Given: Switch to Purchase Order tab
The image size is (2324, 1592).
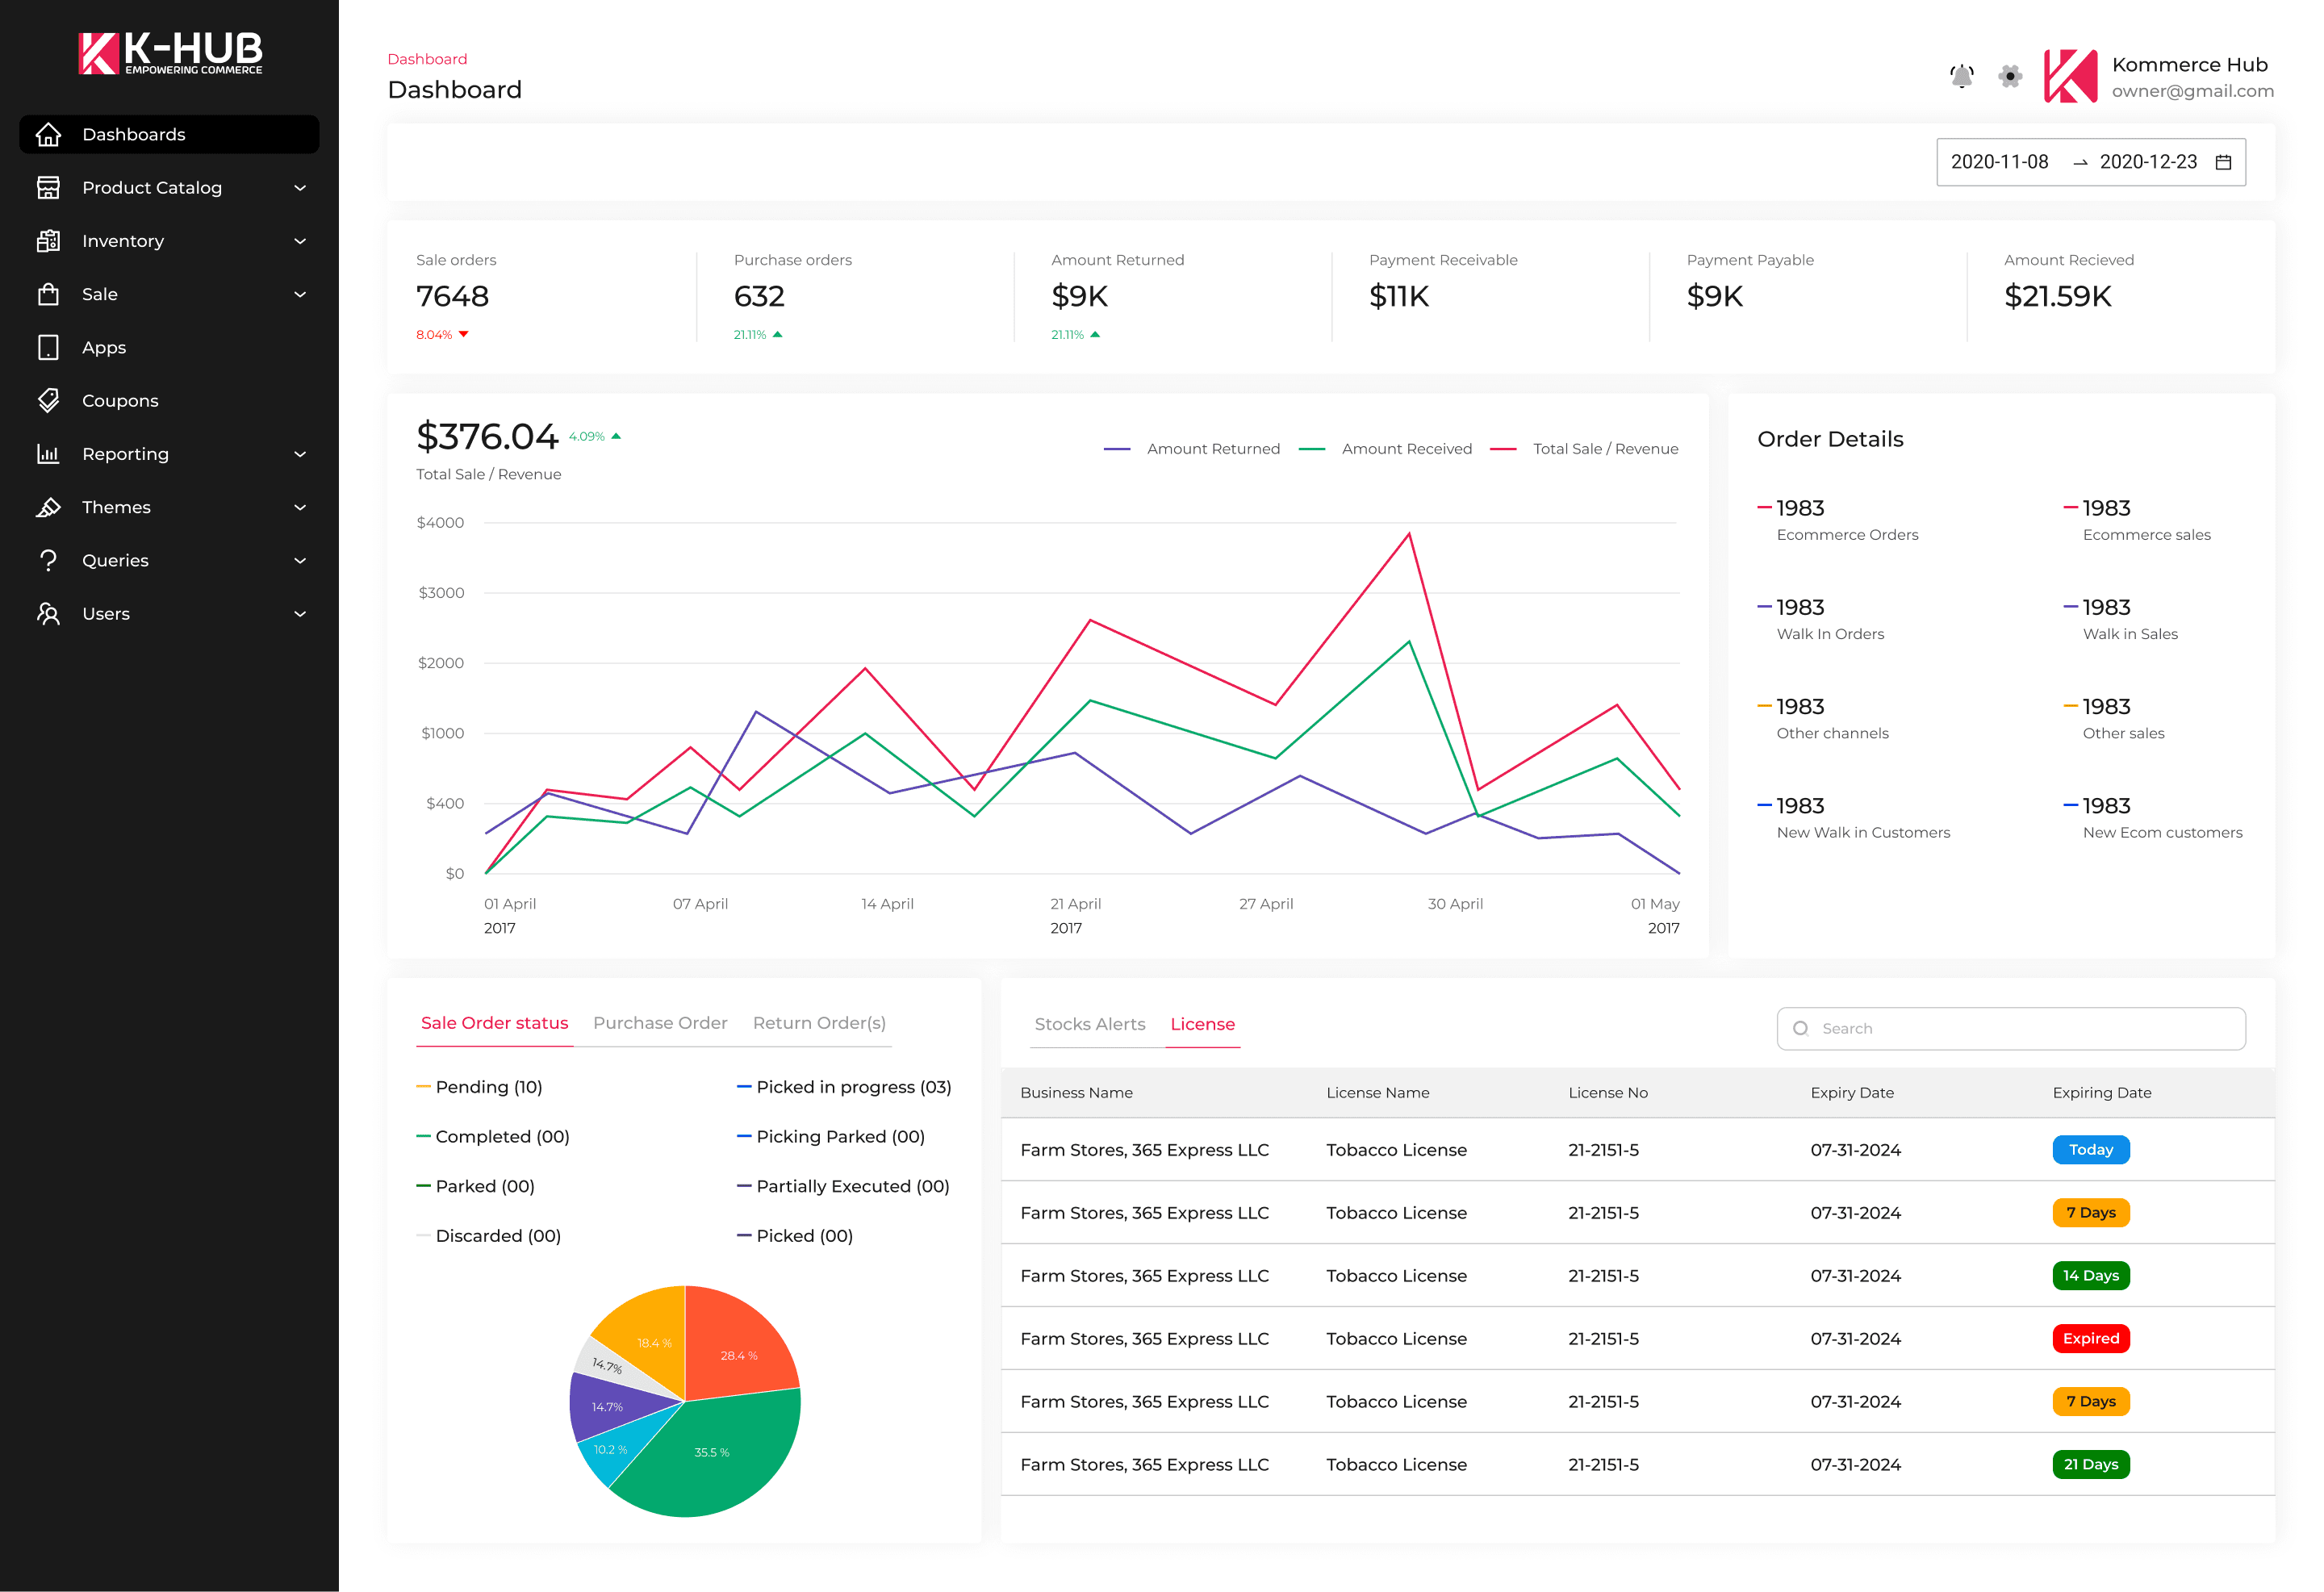Looking at the screenshot, I should 660,1023.
